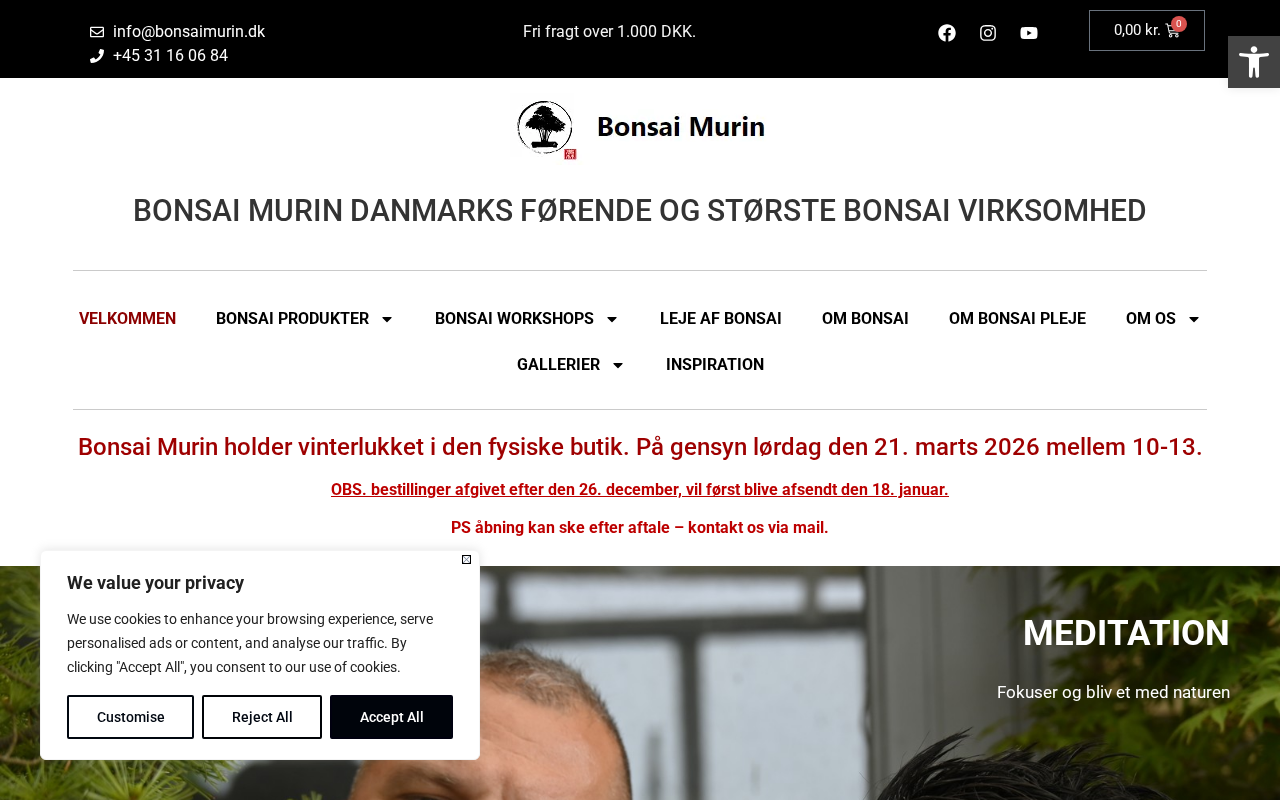1280x800 pixels.
Task: Accept all cookies
Action: [x=391, y=717]
